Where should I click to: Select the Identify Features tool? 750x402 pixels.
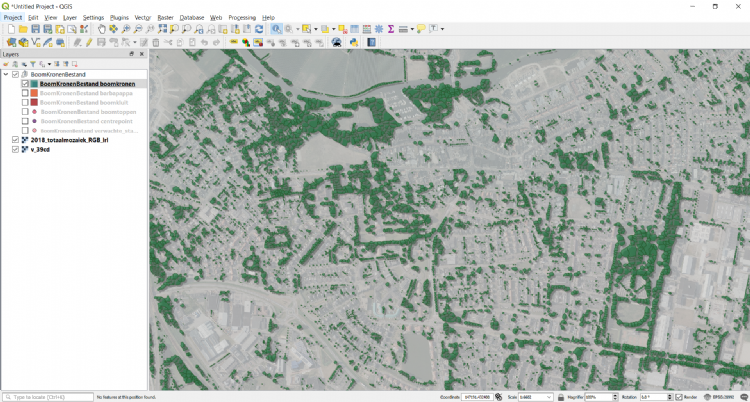[276, 29]
